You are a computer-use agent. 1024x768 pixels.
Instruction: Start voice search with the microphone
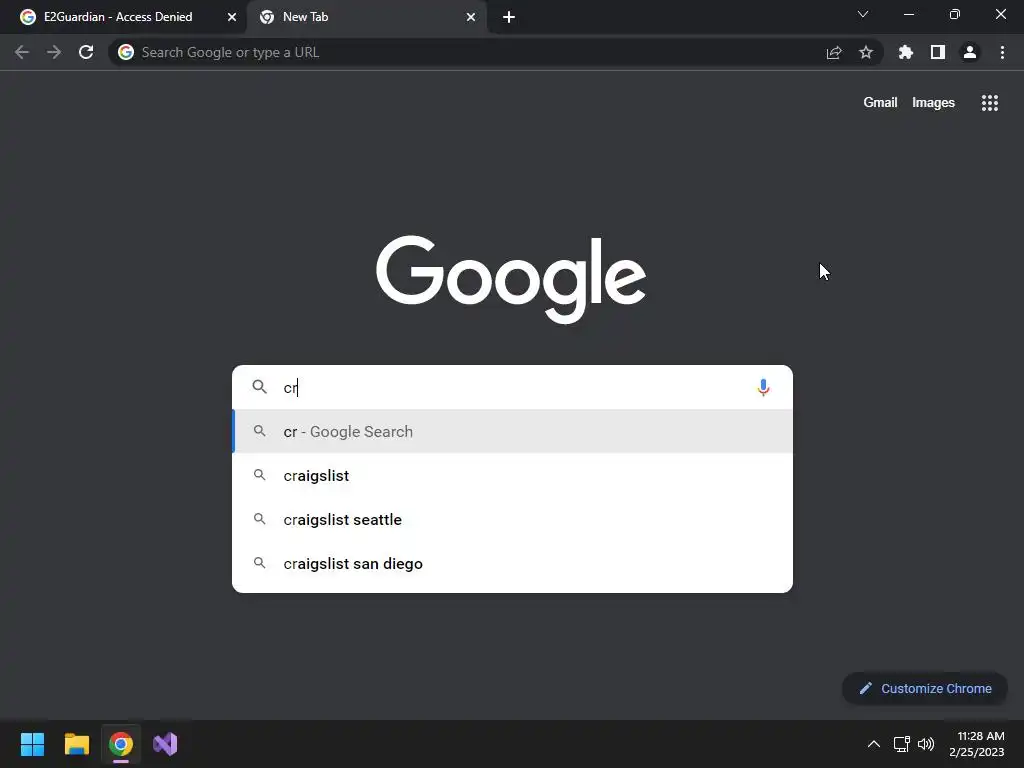coord(763,387)
